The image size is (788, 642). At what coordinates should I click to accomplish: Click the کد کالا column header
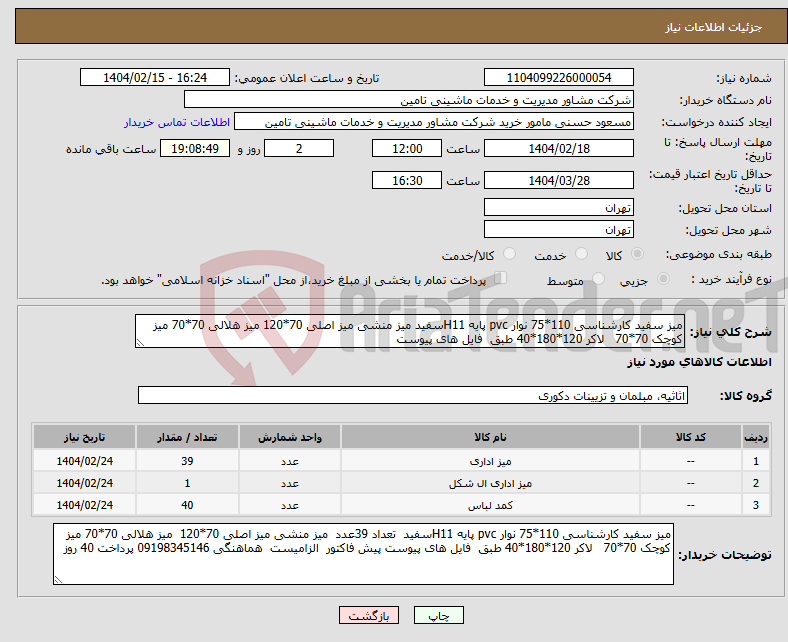691,437
